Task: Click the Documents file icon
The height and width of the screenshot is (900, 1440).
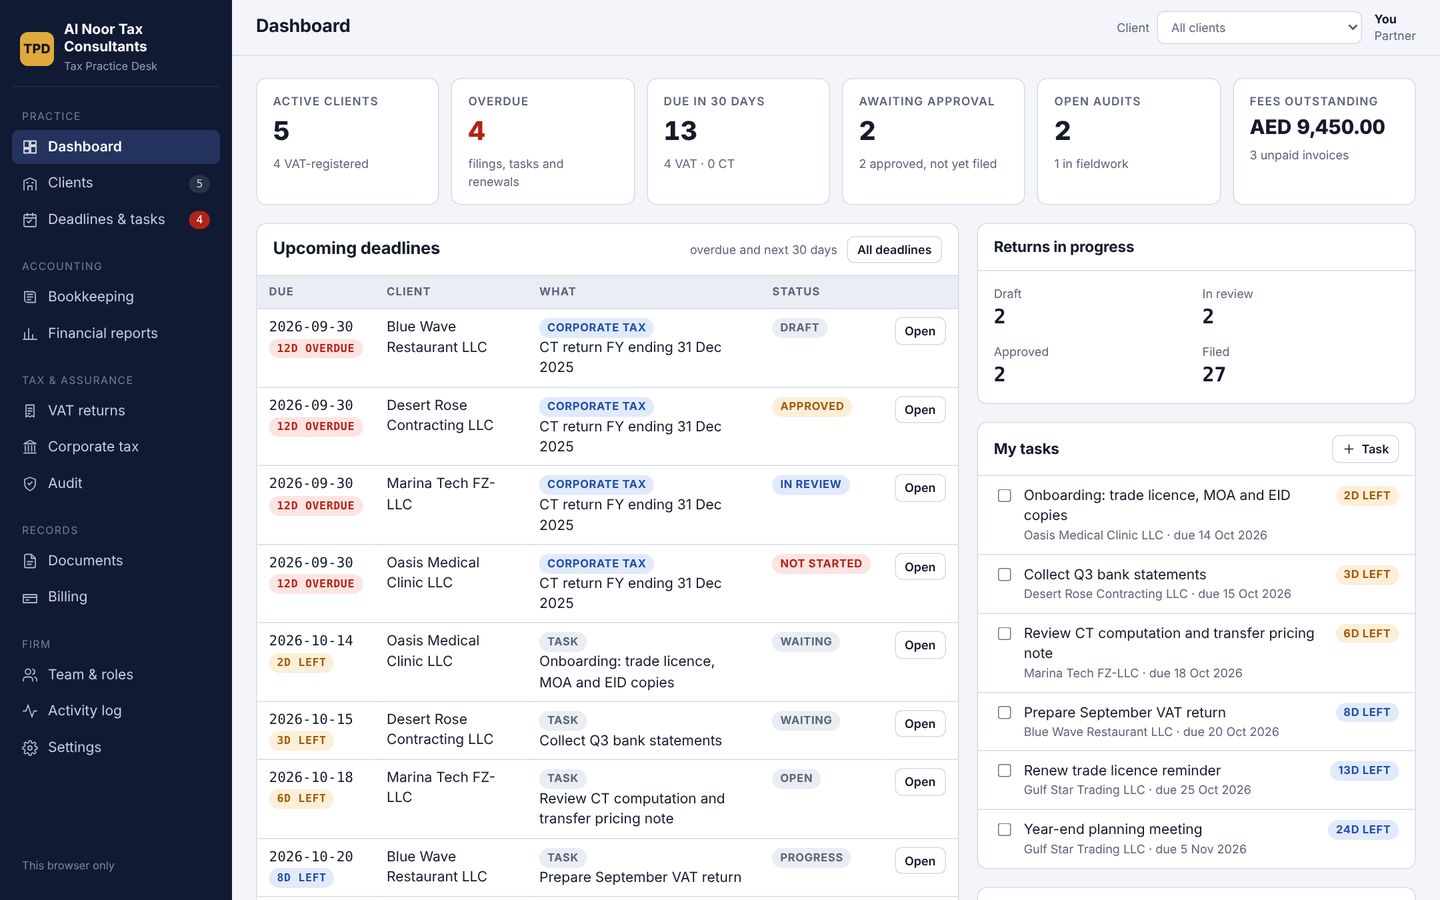Action: [30, 561]
